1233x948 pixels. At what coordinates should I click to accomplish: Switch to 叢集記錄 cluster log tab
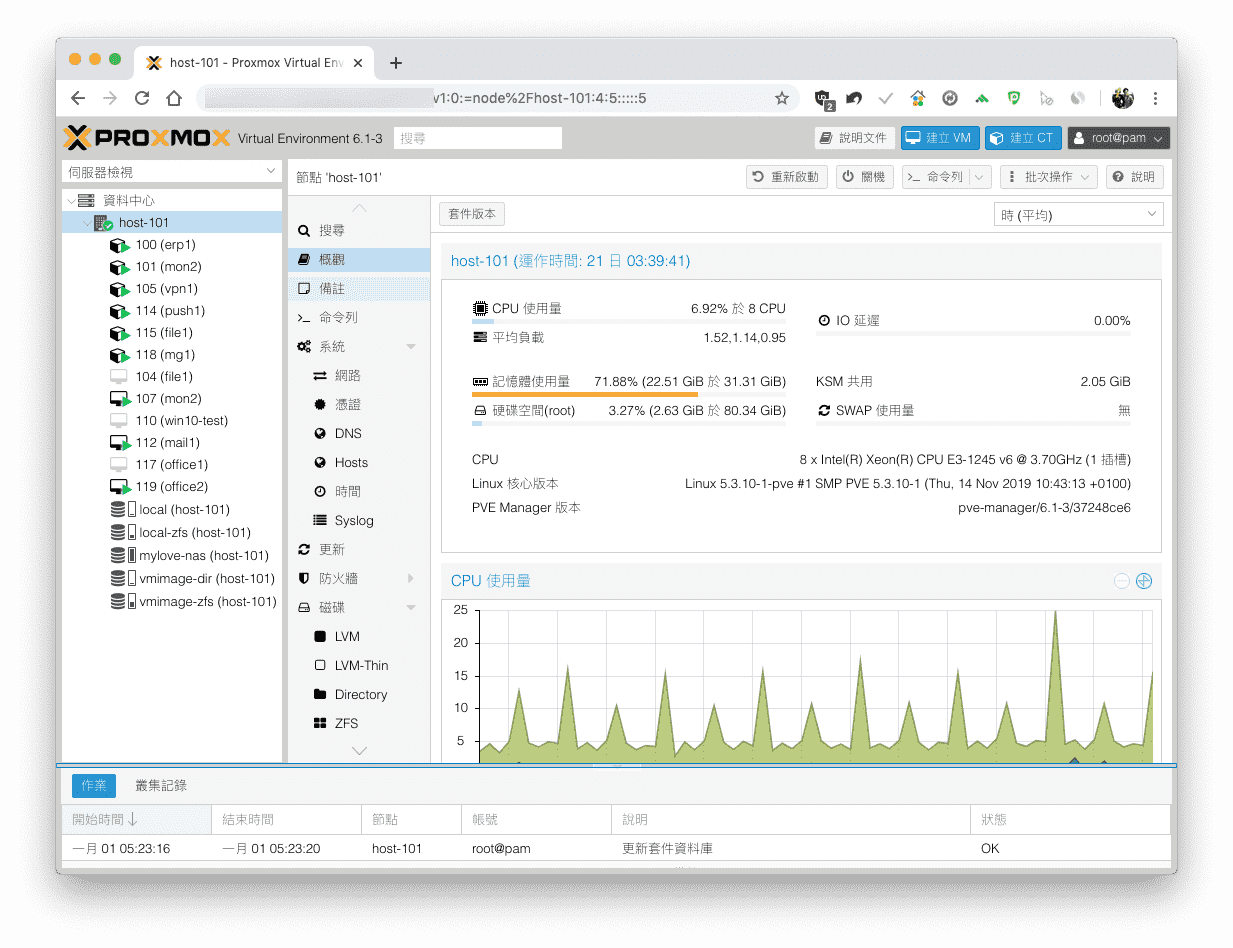click(161, 786)
